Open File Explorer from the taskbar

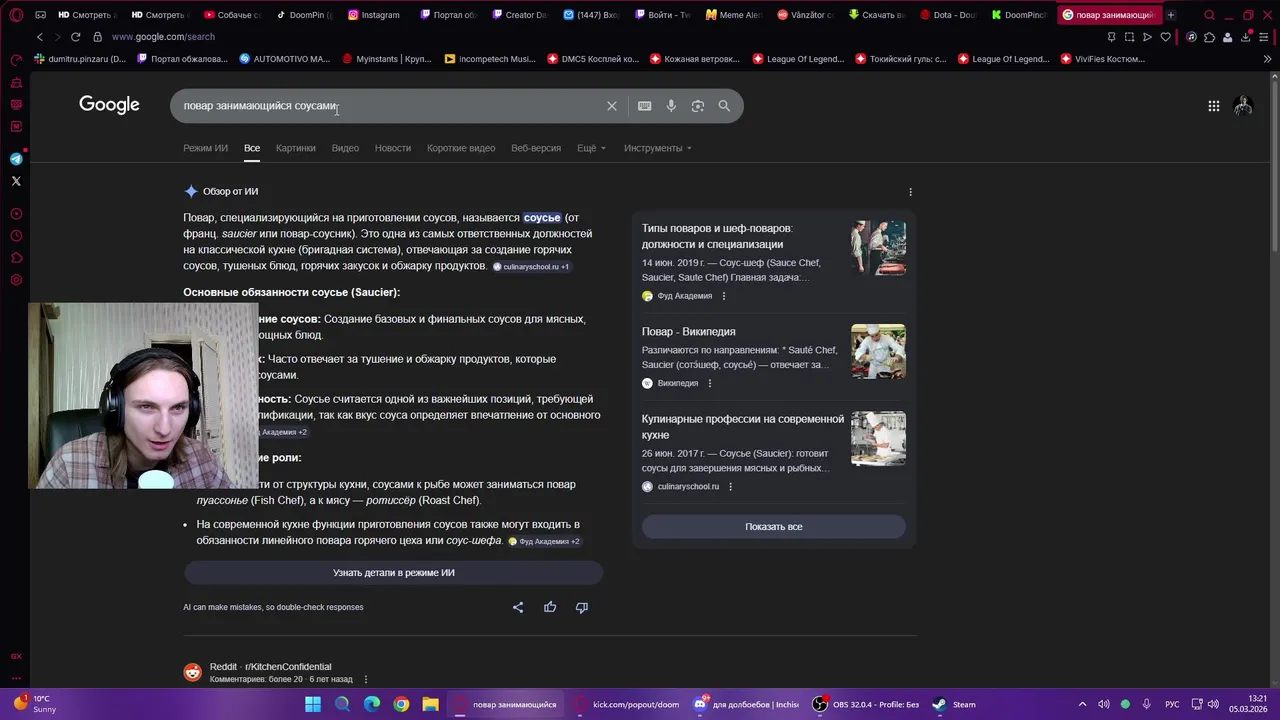pos(430,705)
